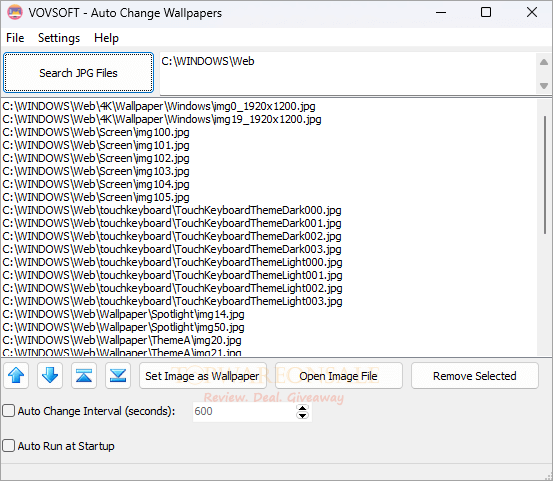Select Screen\img103.jpg list entry
The width and height of the screenshot is (553, 481).
coord(96,171)
